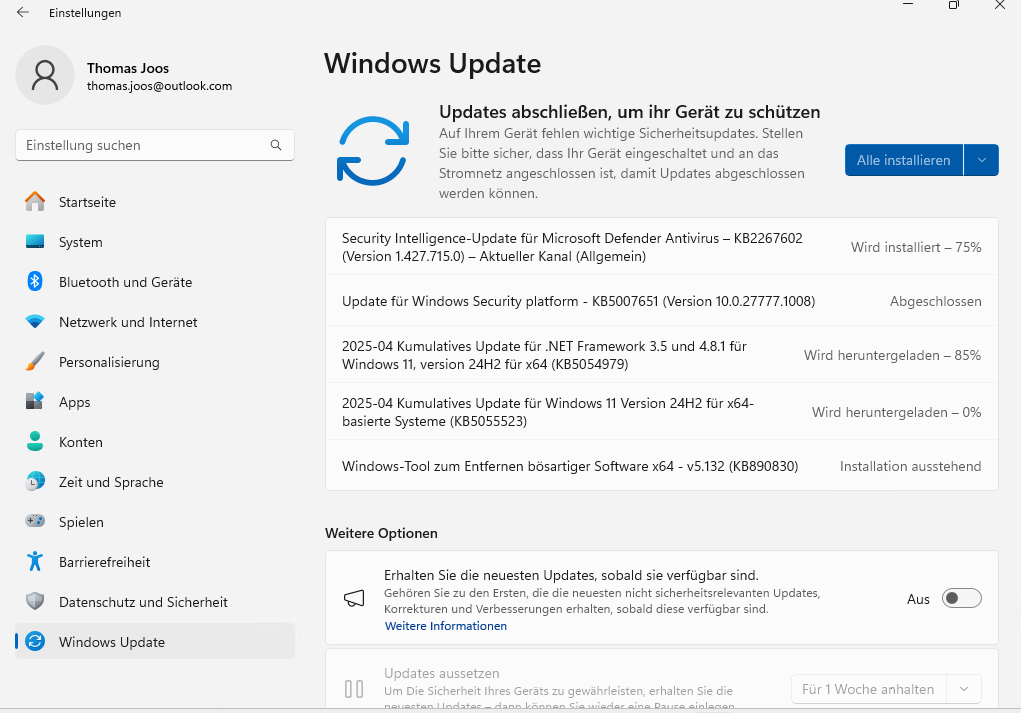Click the back arrow in the title bar

click(23, 13)
